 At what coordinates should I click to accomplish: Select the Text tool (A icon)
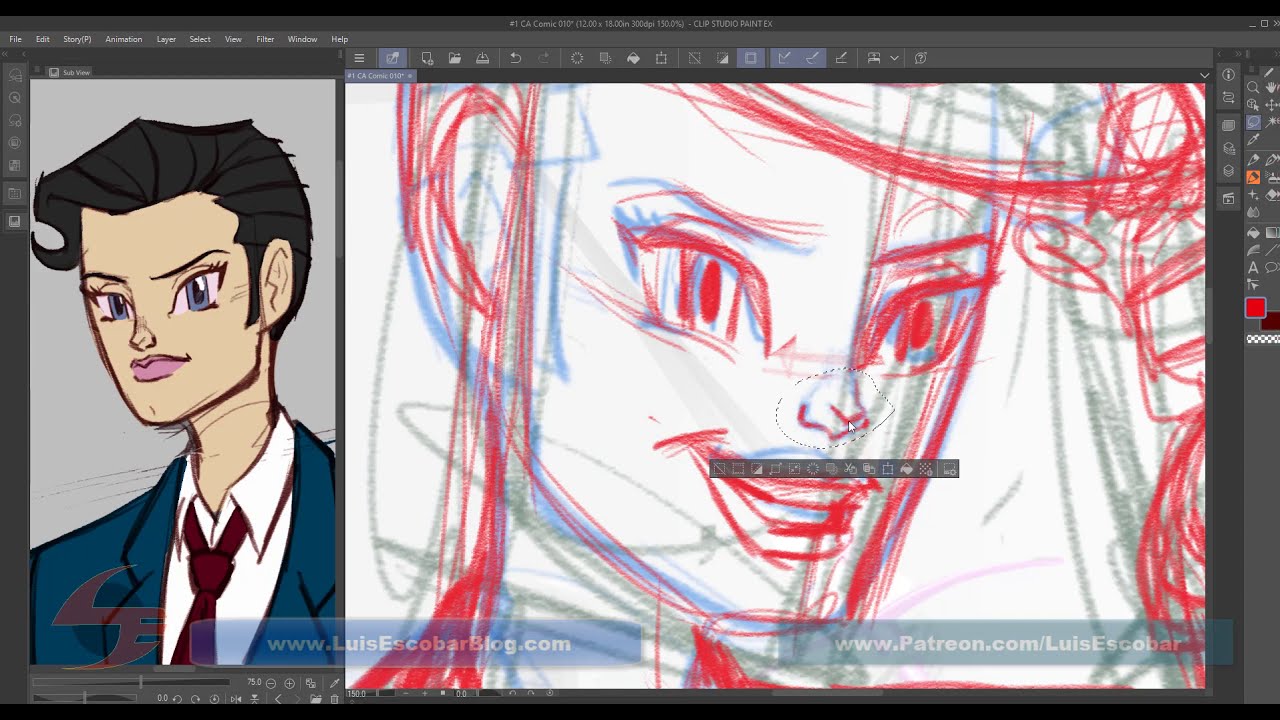pos(1253,268)
